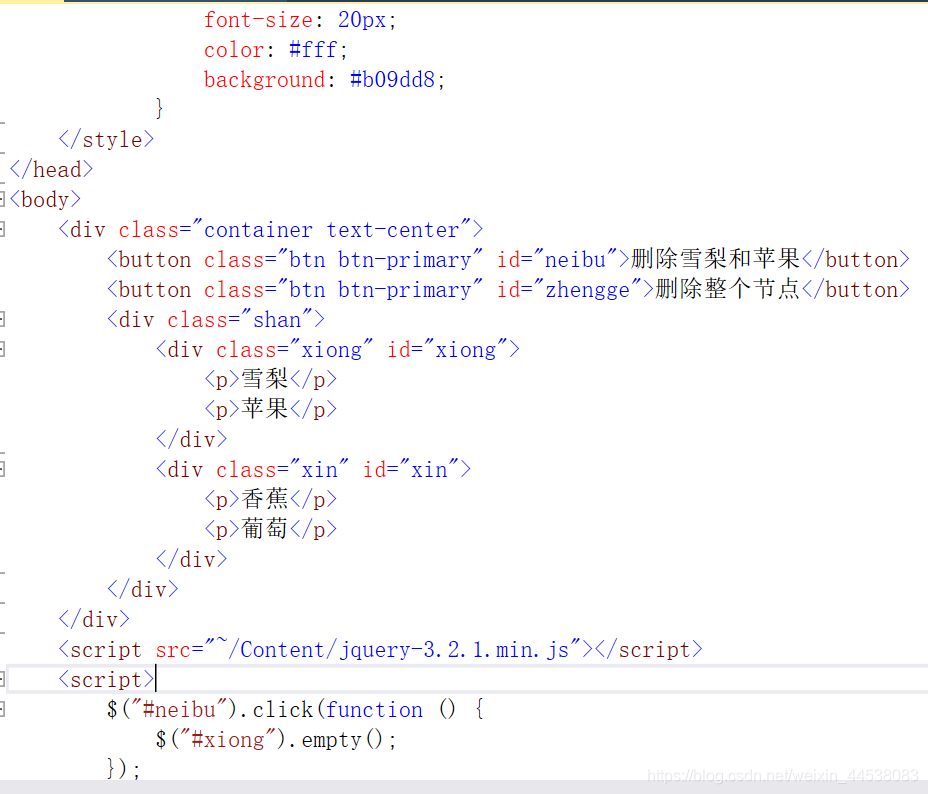The width and height of the screenshot is (928, 794).
Task: Click the function keyword
Action: pos(374,709)
